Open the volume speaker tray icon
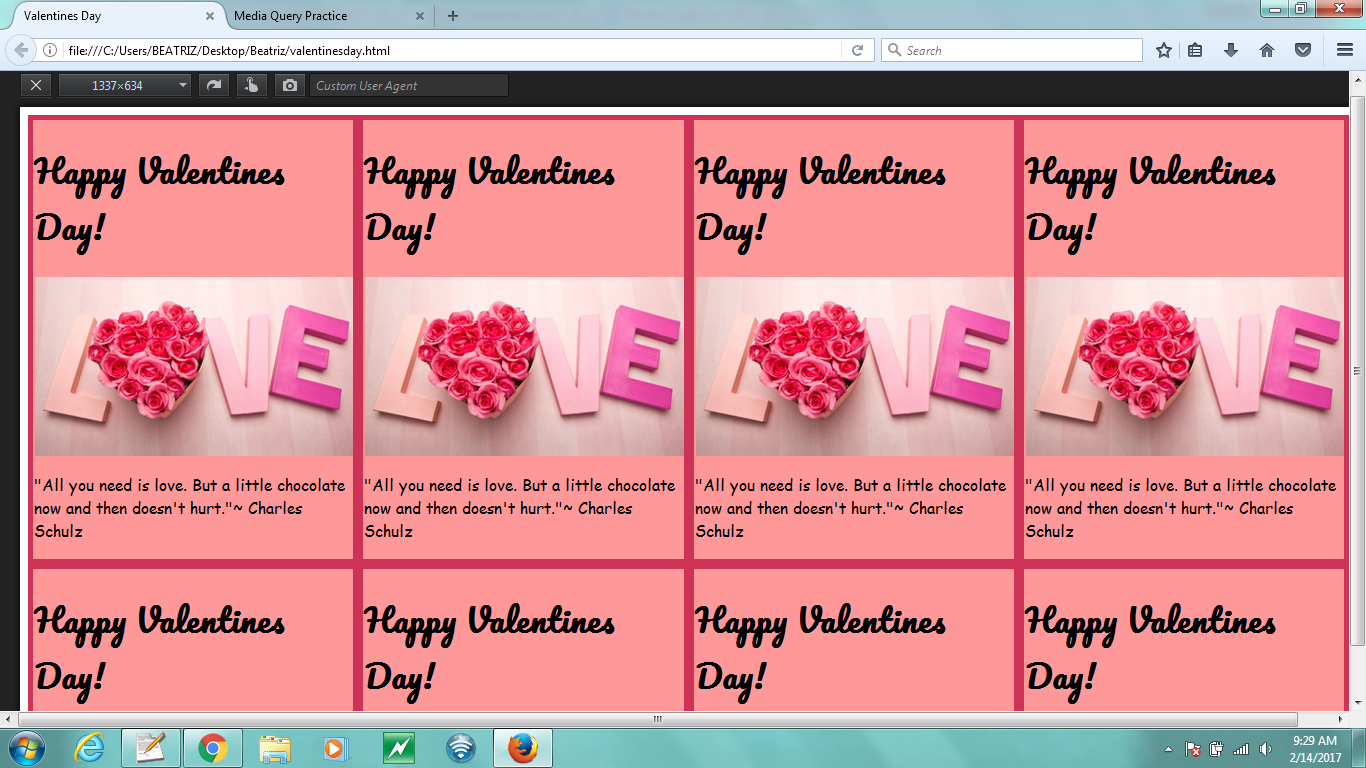The height and width of the screenshot is (768, 1366). 1265,749
